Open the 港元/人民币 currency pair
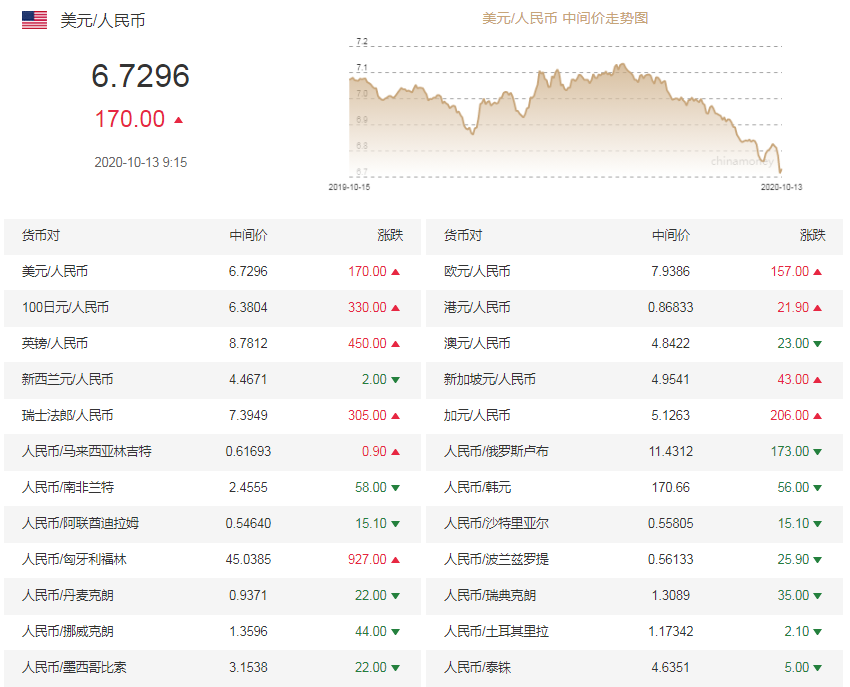Image resolution: width=850 pixels, height=687 pixels. 476,307
